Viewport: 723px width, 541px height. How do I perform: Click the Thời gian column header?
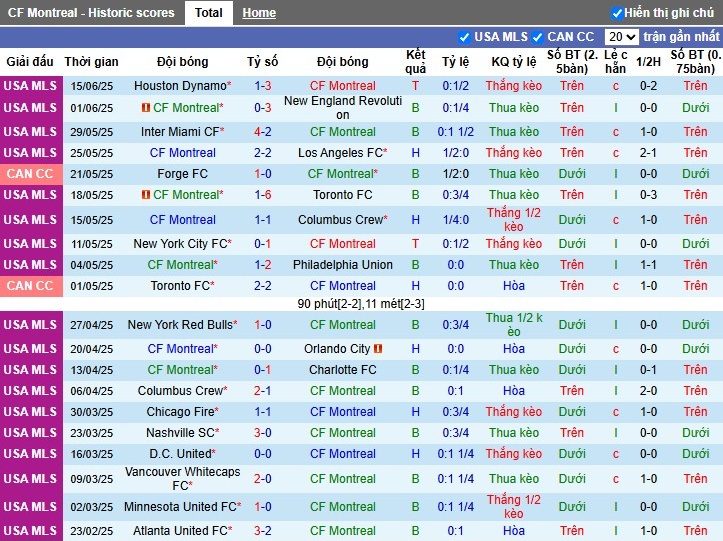click(91, 62)
